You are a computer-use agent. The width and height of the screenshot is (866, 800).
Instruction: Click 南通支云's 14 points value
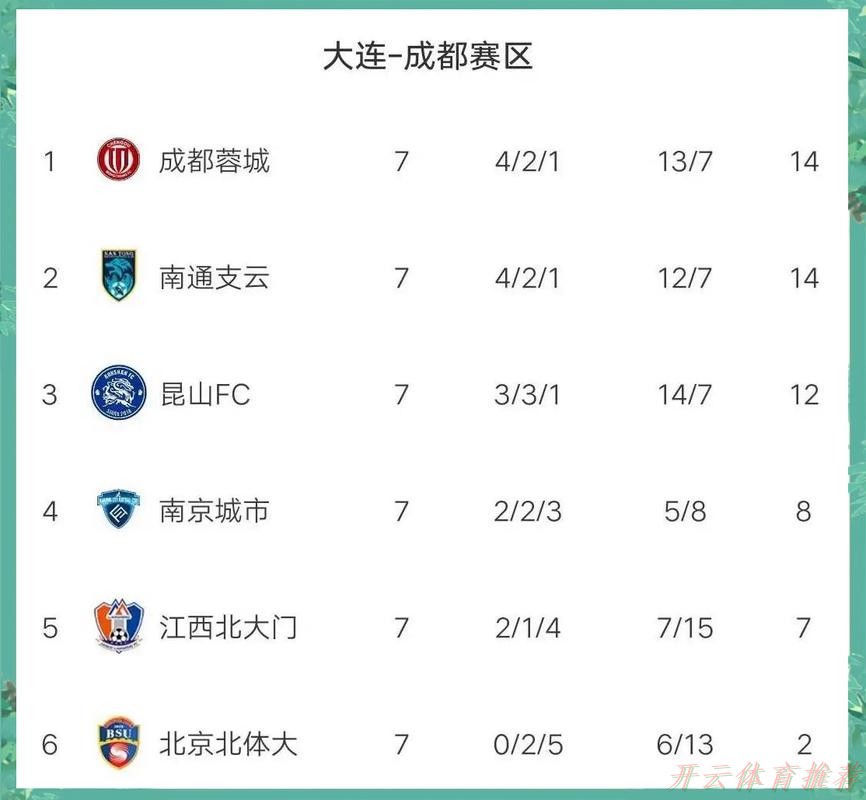coord(804,277)
